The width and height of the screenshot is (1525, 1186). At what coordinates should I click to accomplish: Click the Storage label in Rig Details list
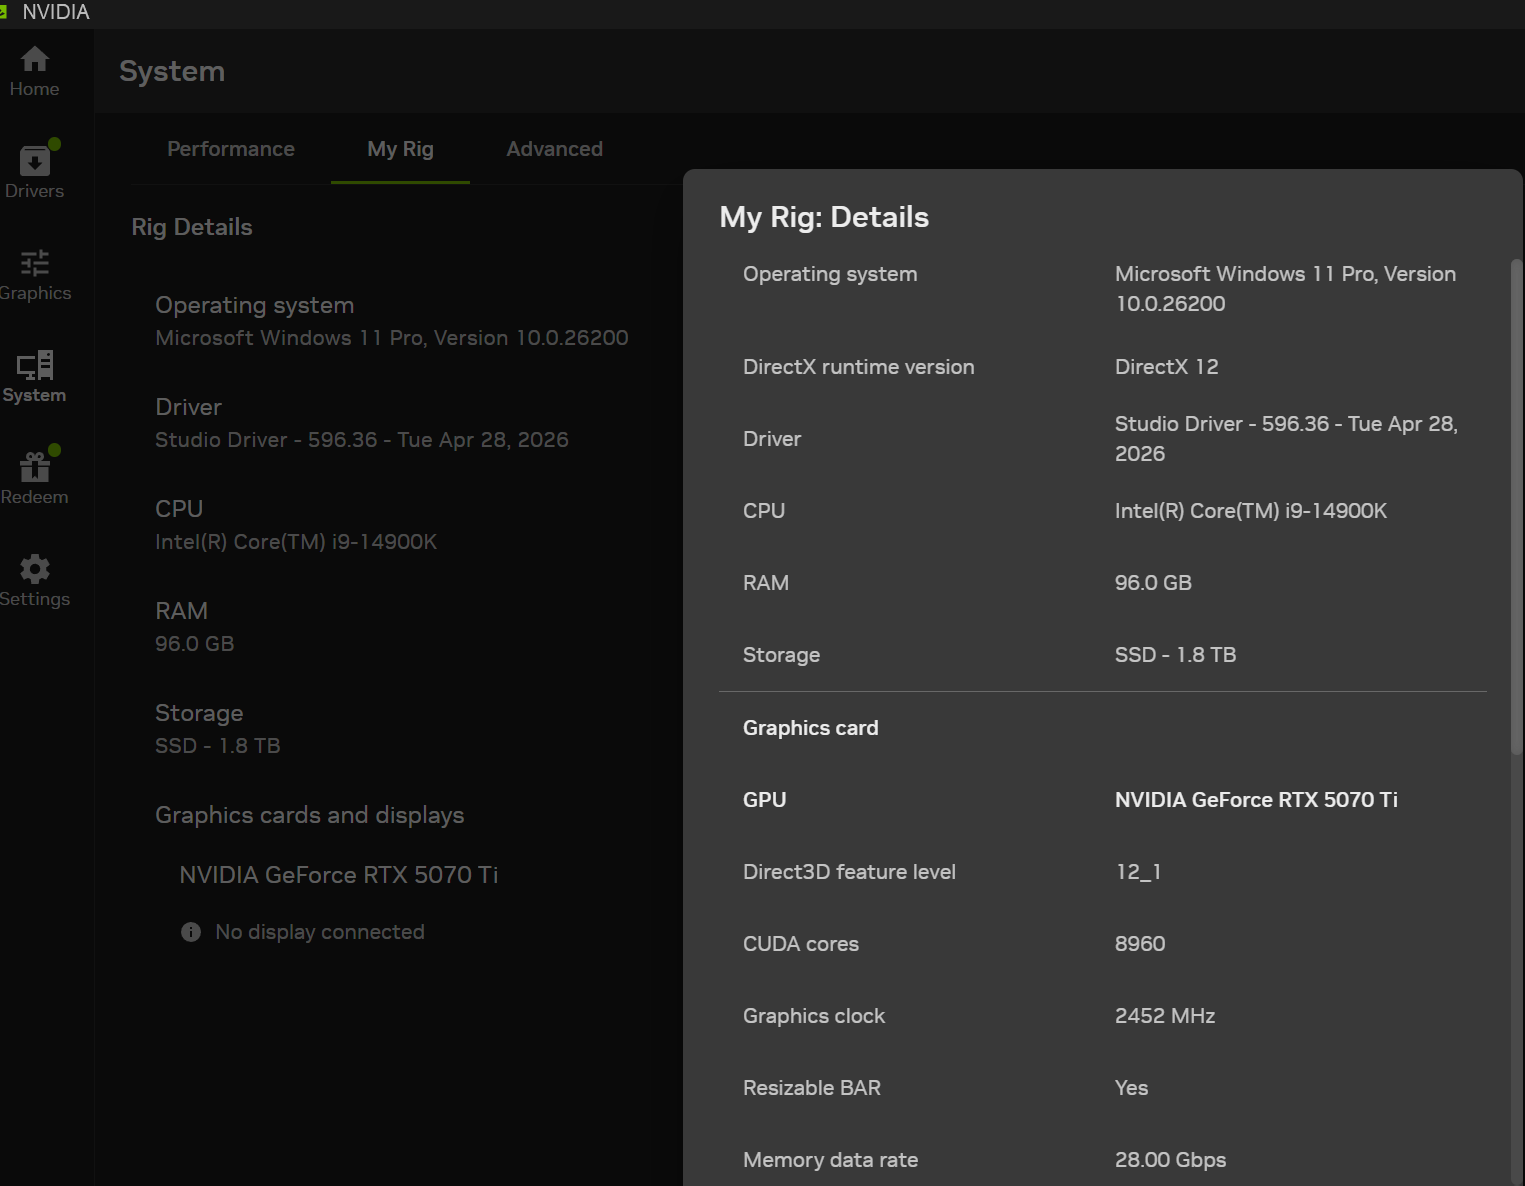pos(199,713)
